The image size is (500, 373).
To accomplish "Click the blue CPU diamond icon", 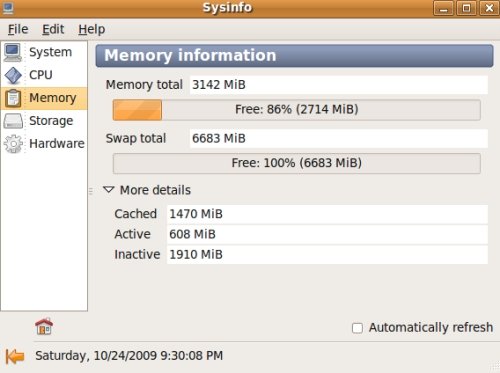I will point(13,75).
